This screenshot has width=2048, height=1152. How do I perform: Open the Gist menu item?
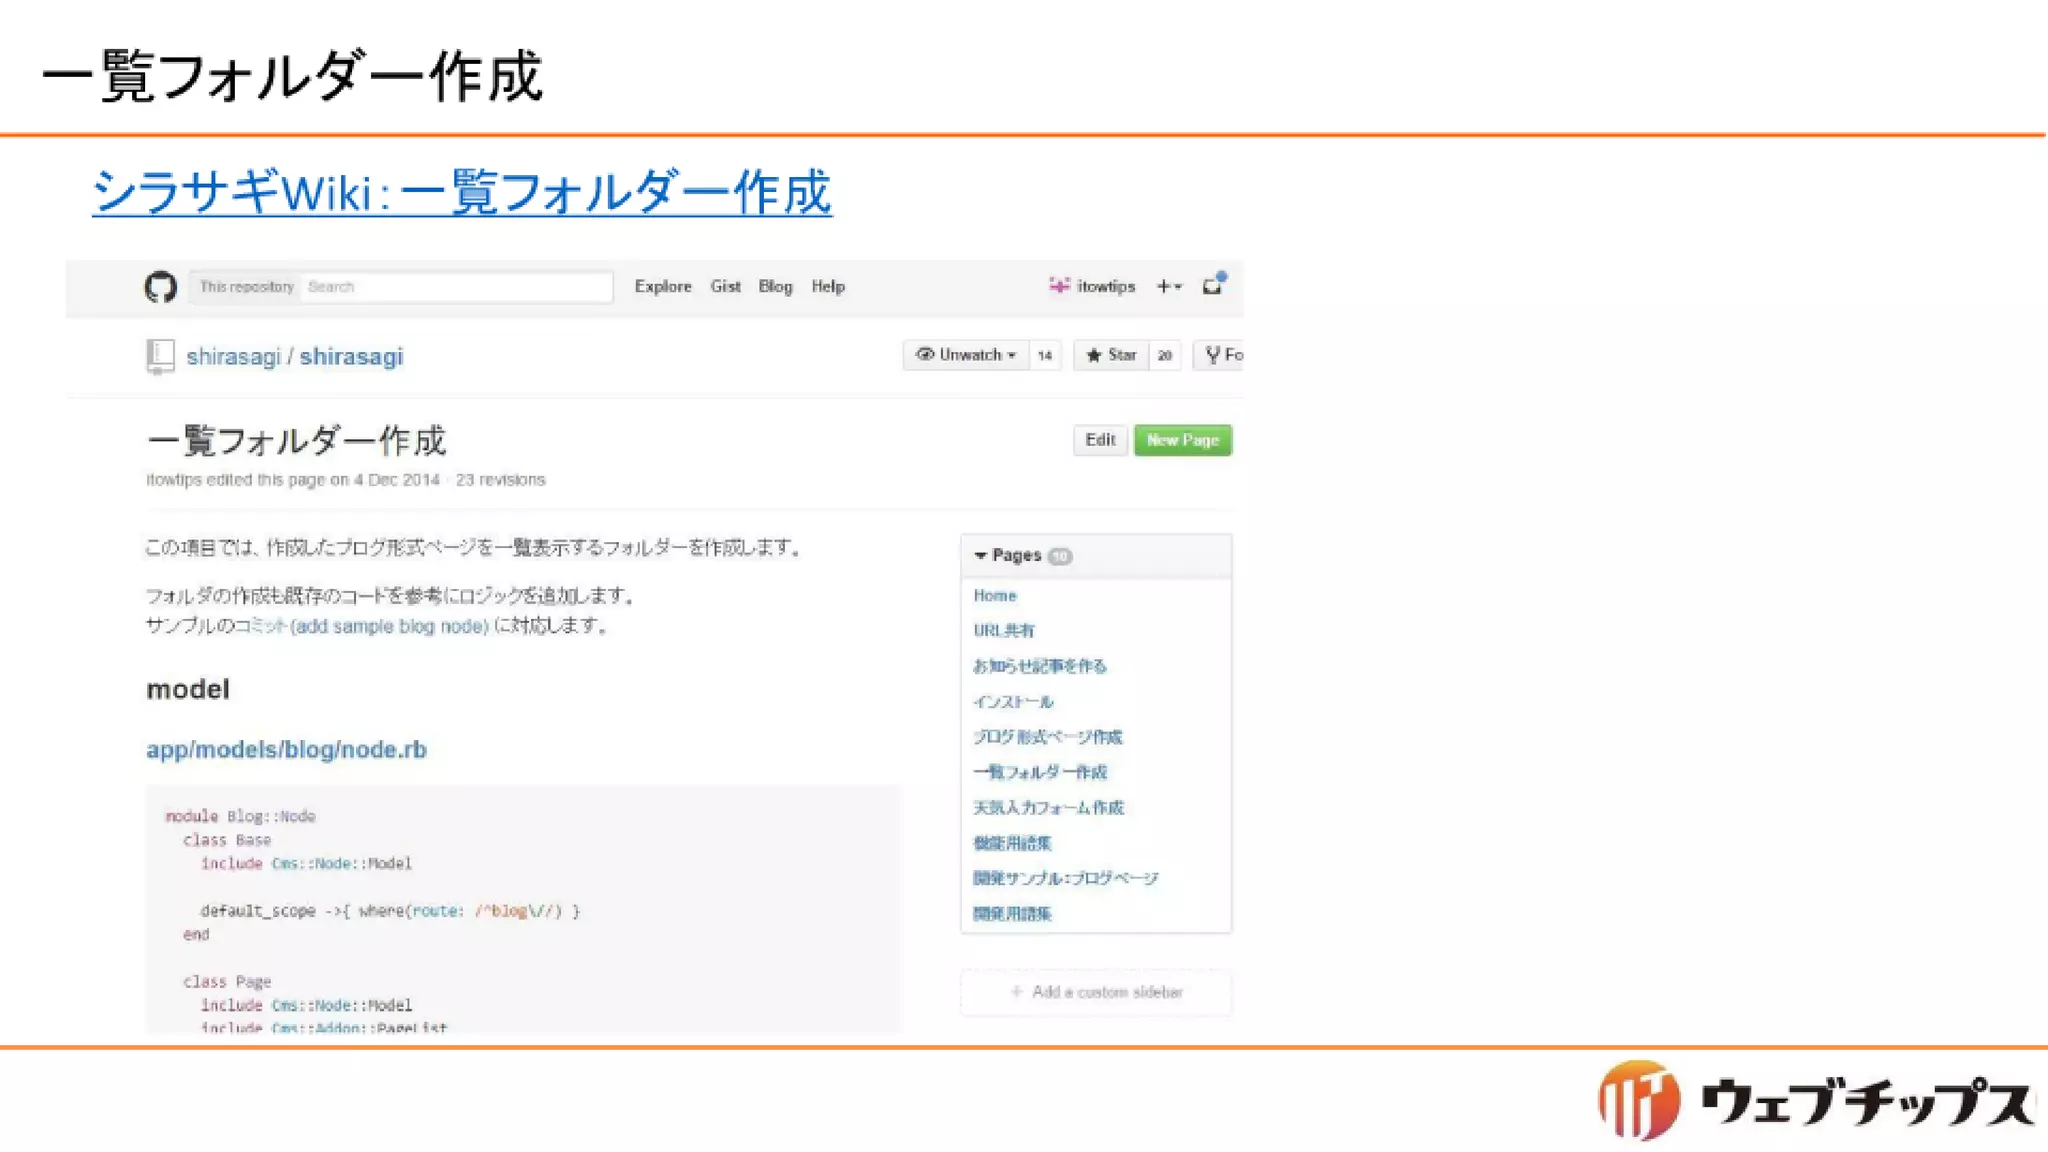click(x=725, y=286)
